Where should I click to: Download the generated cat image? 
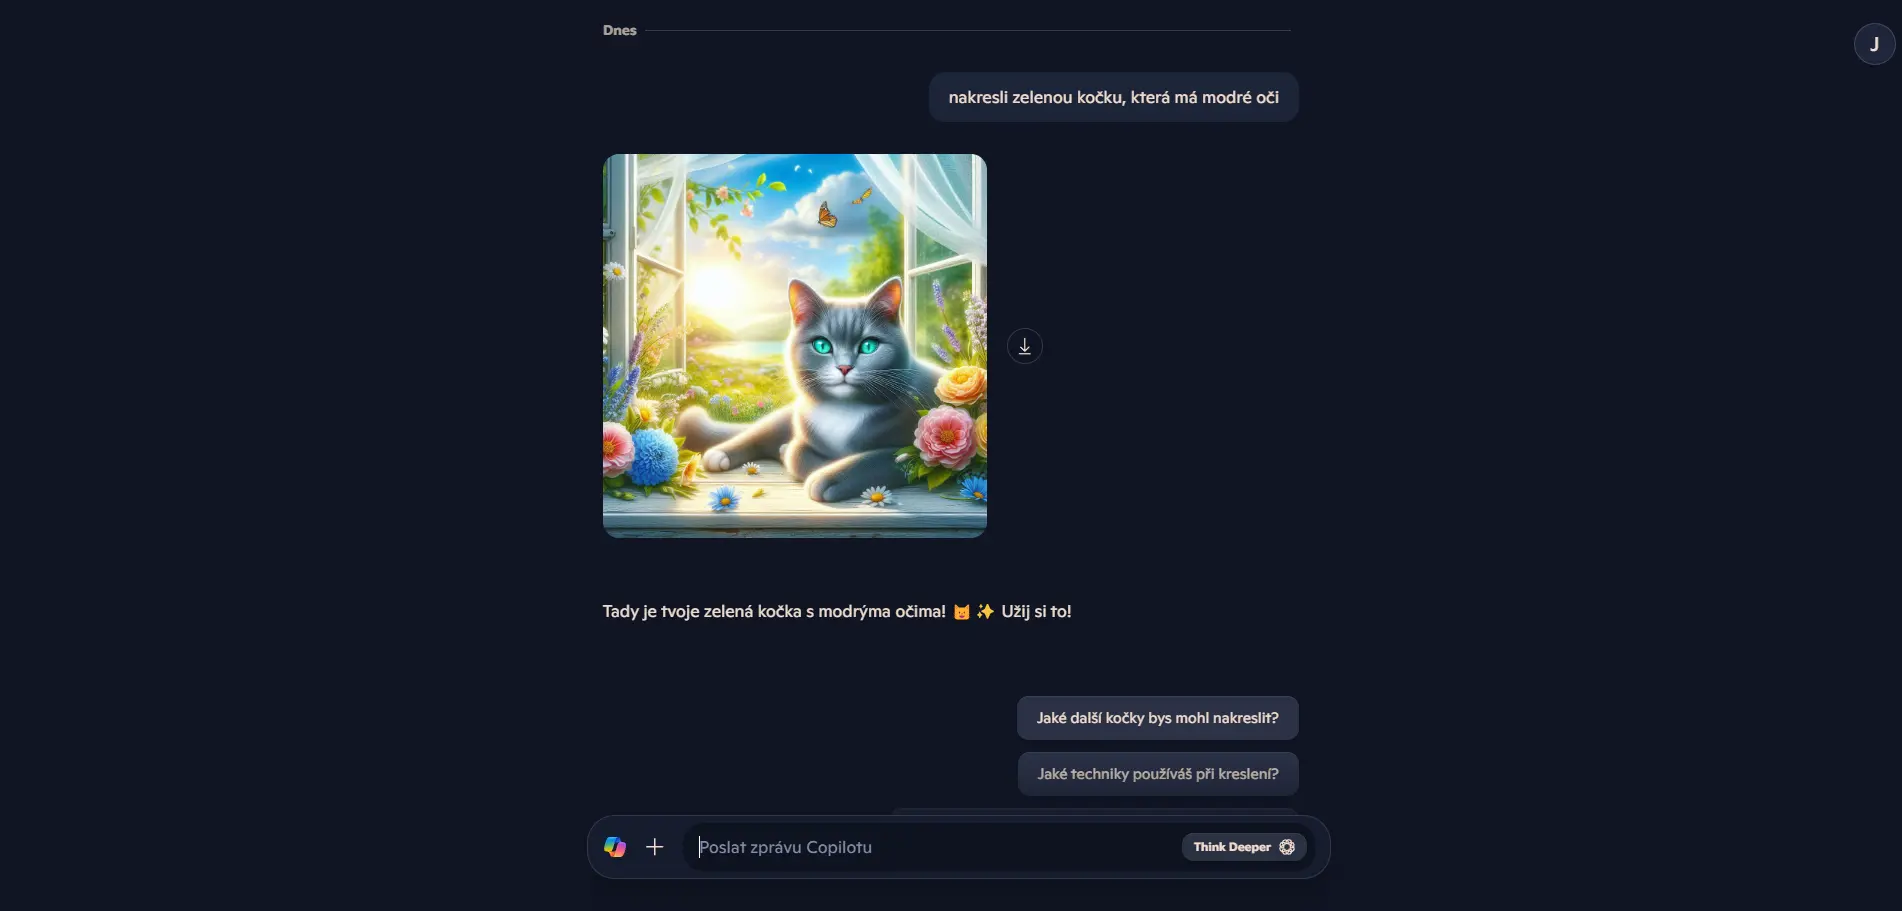click(1025, 346)
